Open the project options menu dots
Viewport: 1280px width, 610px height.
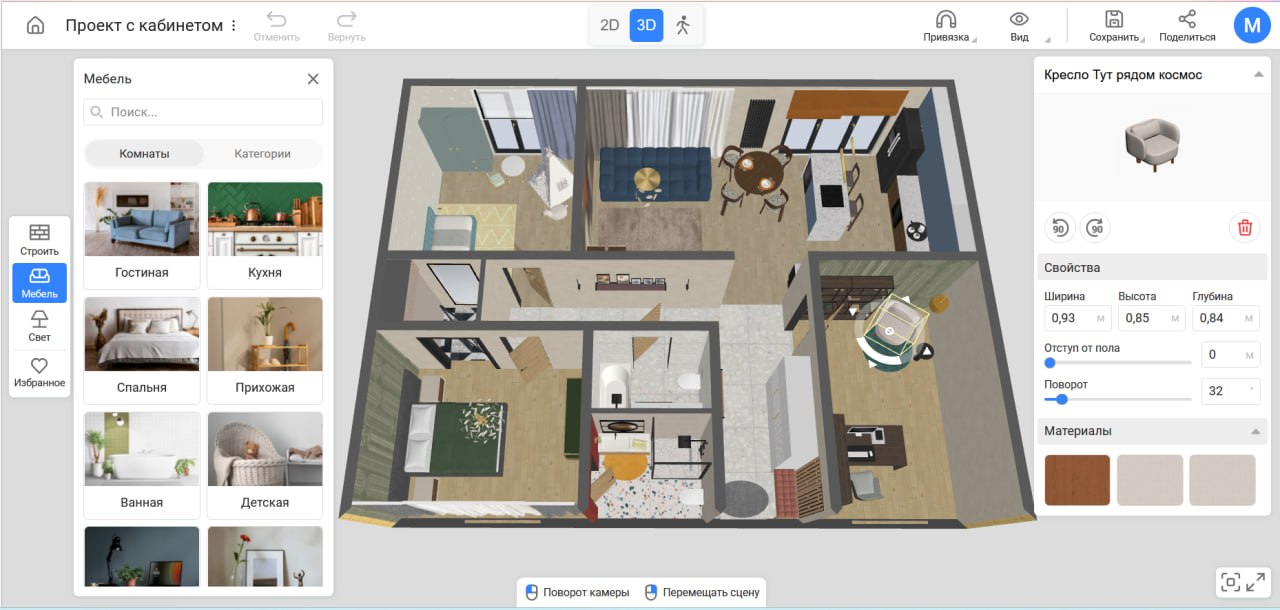click(234, 25)
